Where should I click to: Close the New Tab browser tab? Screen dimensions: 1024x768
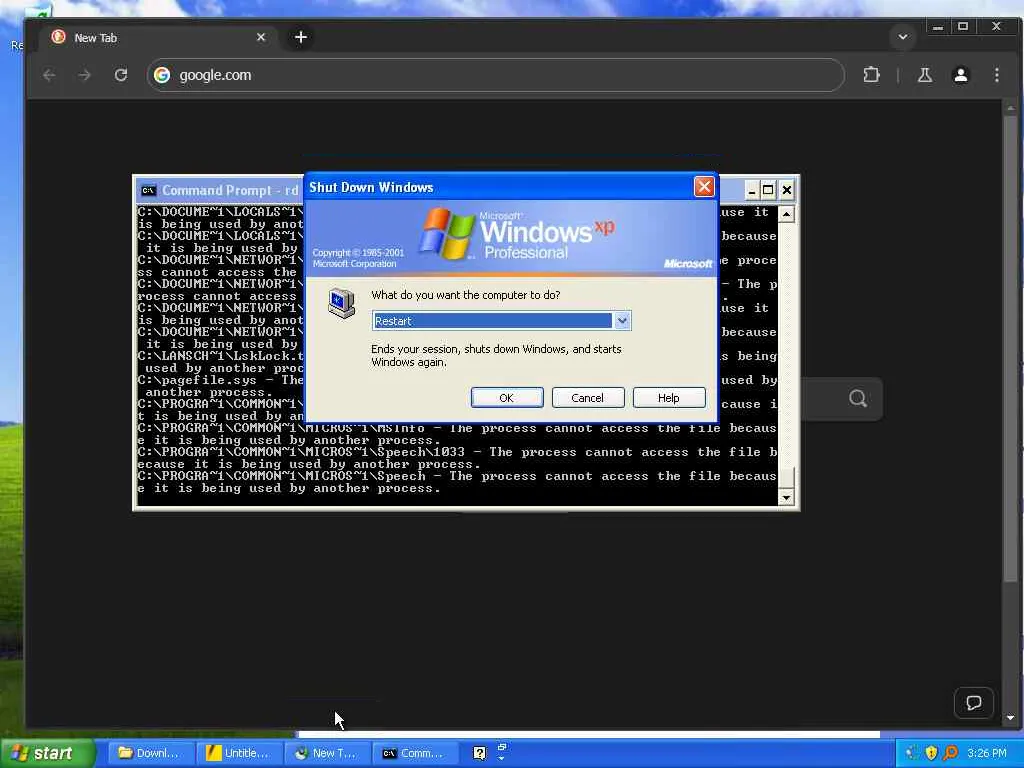tap(261, 37)
